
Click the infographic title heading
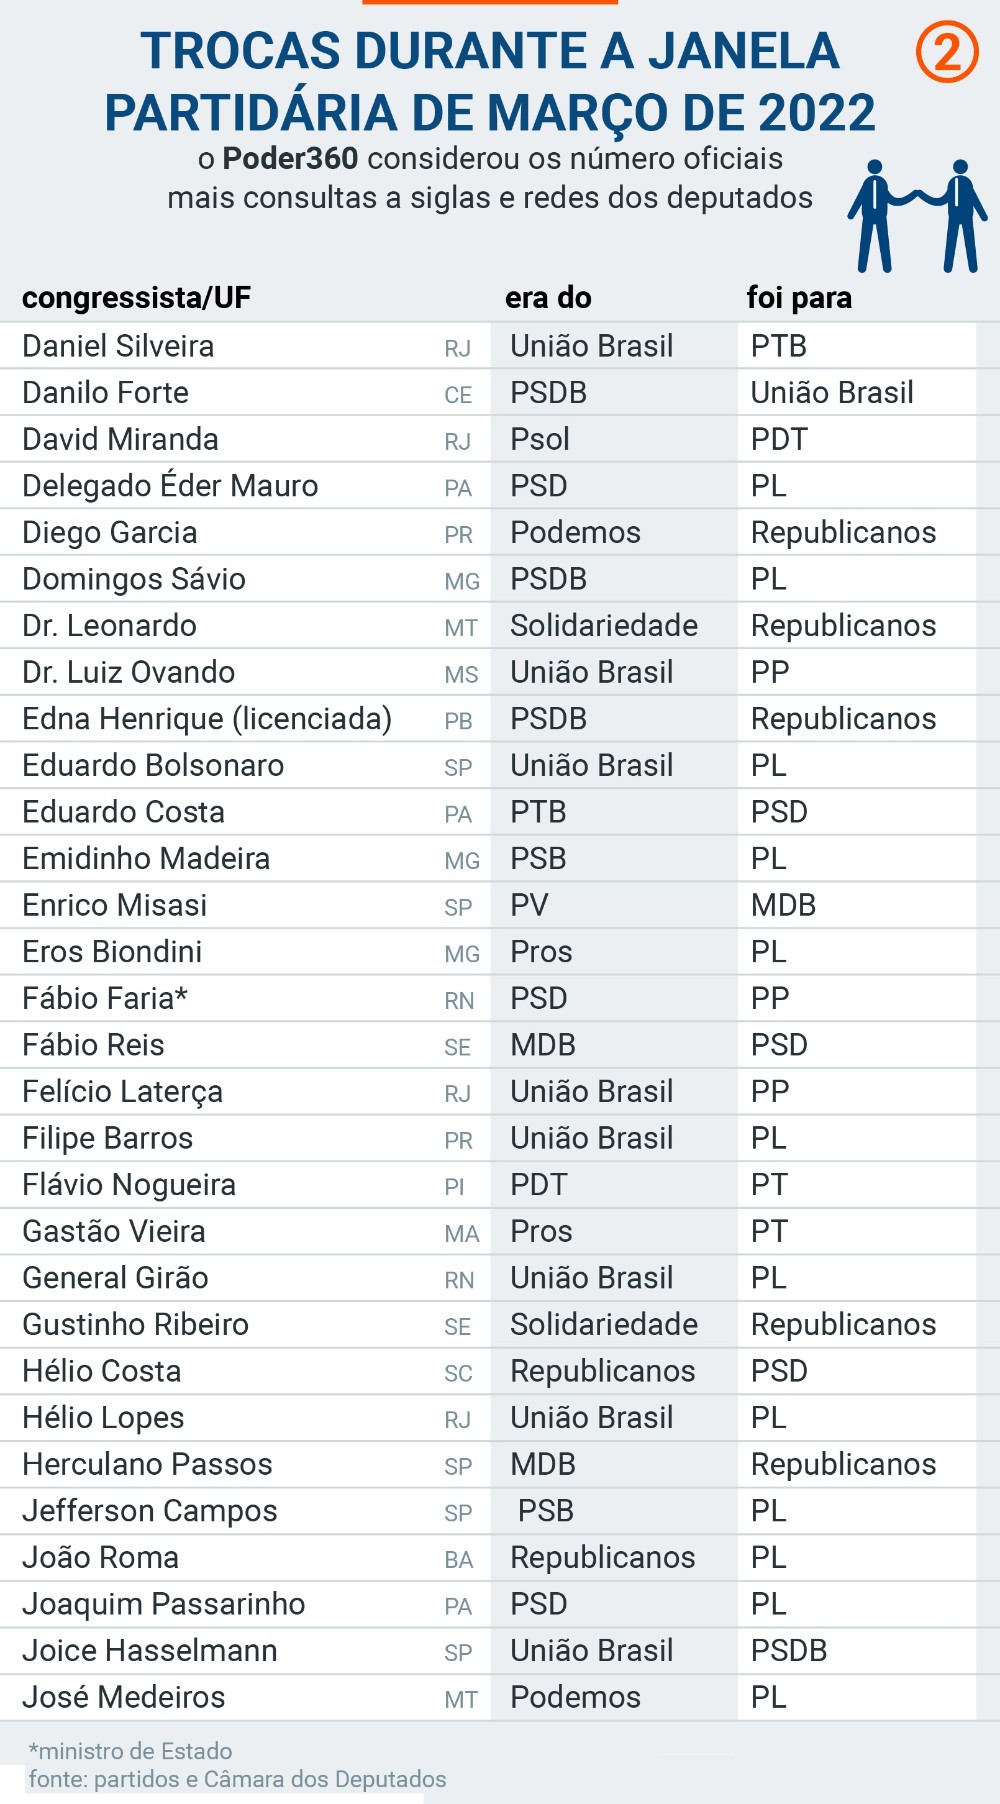(x=490, y=82)
